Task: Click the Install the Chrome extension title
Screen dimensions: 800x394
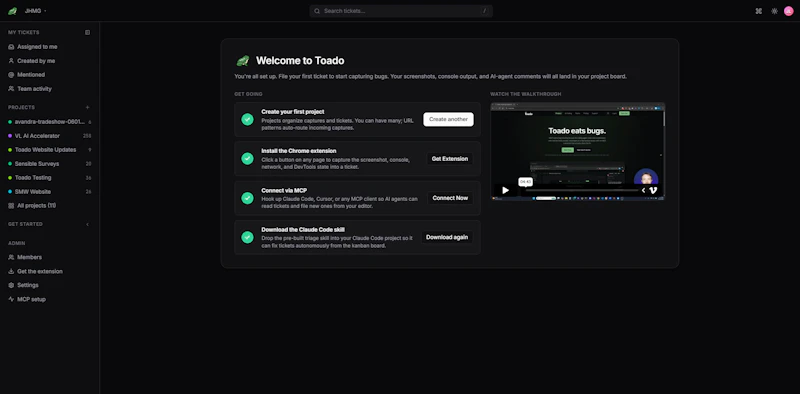Action: tap(298, 151)
